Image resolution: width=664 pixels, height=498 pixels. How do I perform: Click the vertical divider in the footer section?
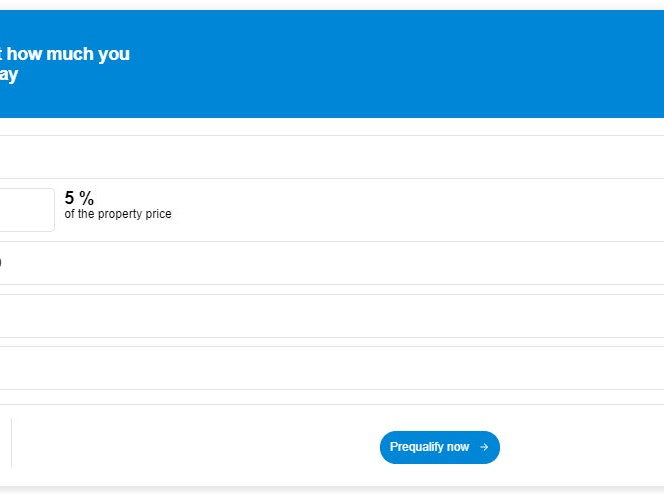point(11,443)
